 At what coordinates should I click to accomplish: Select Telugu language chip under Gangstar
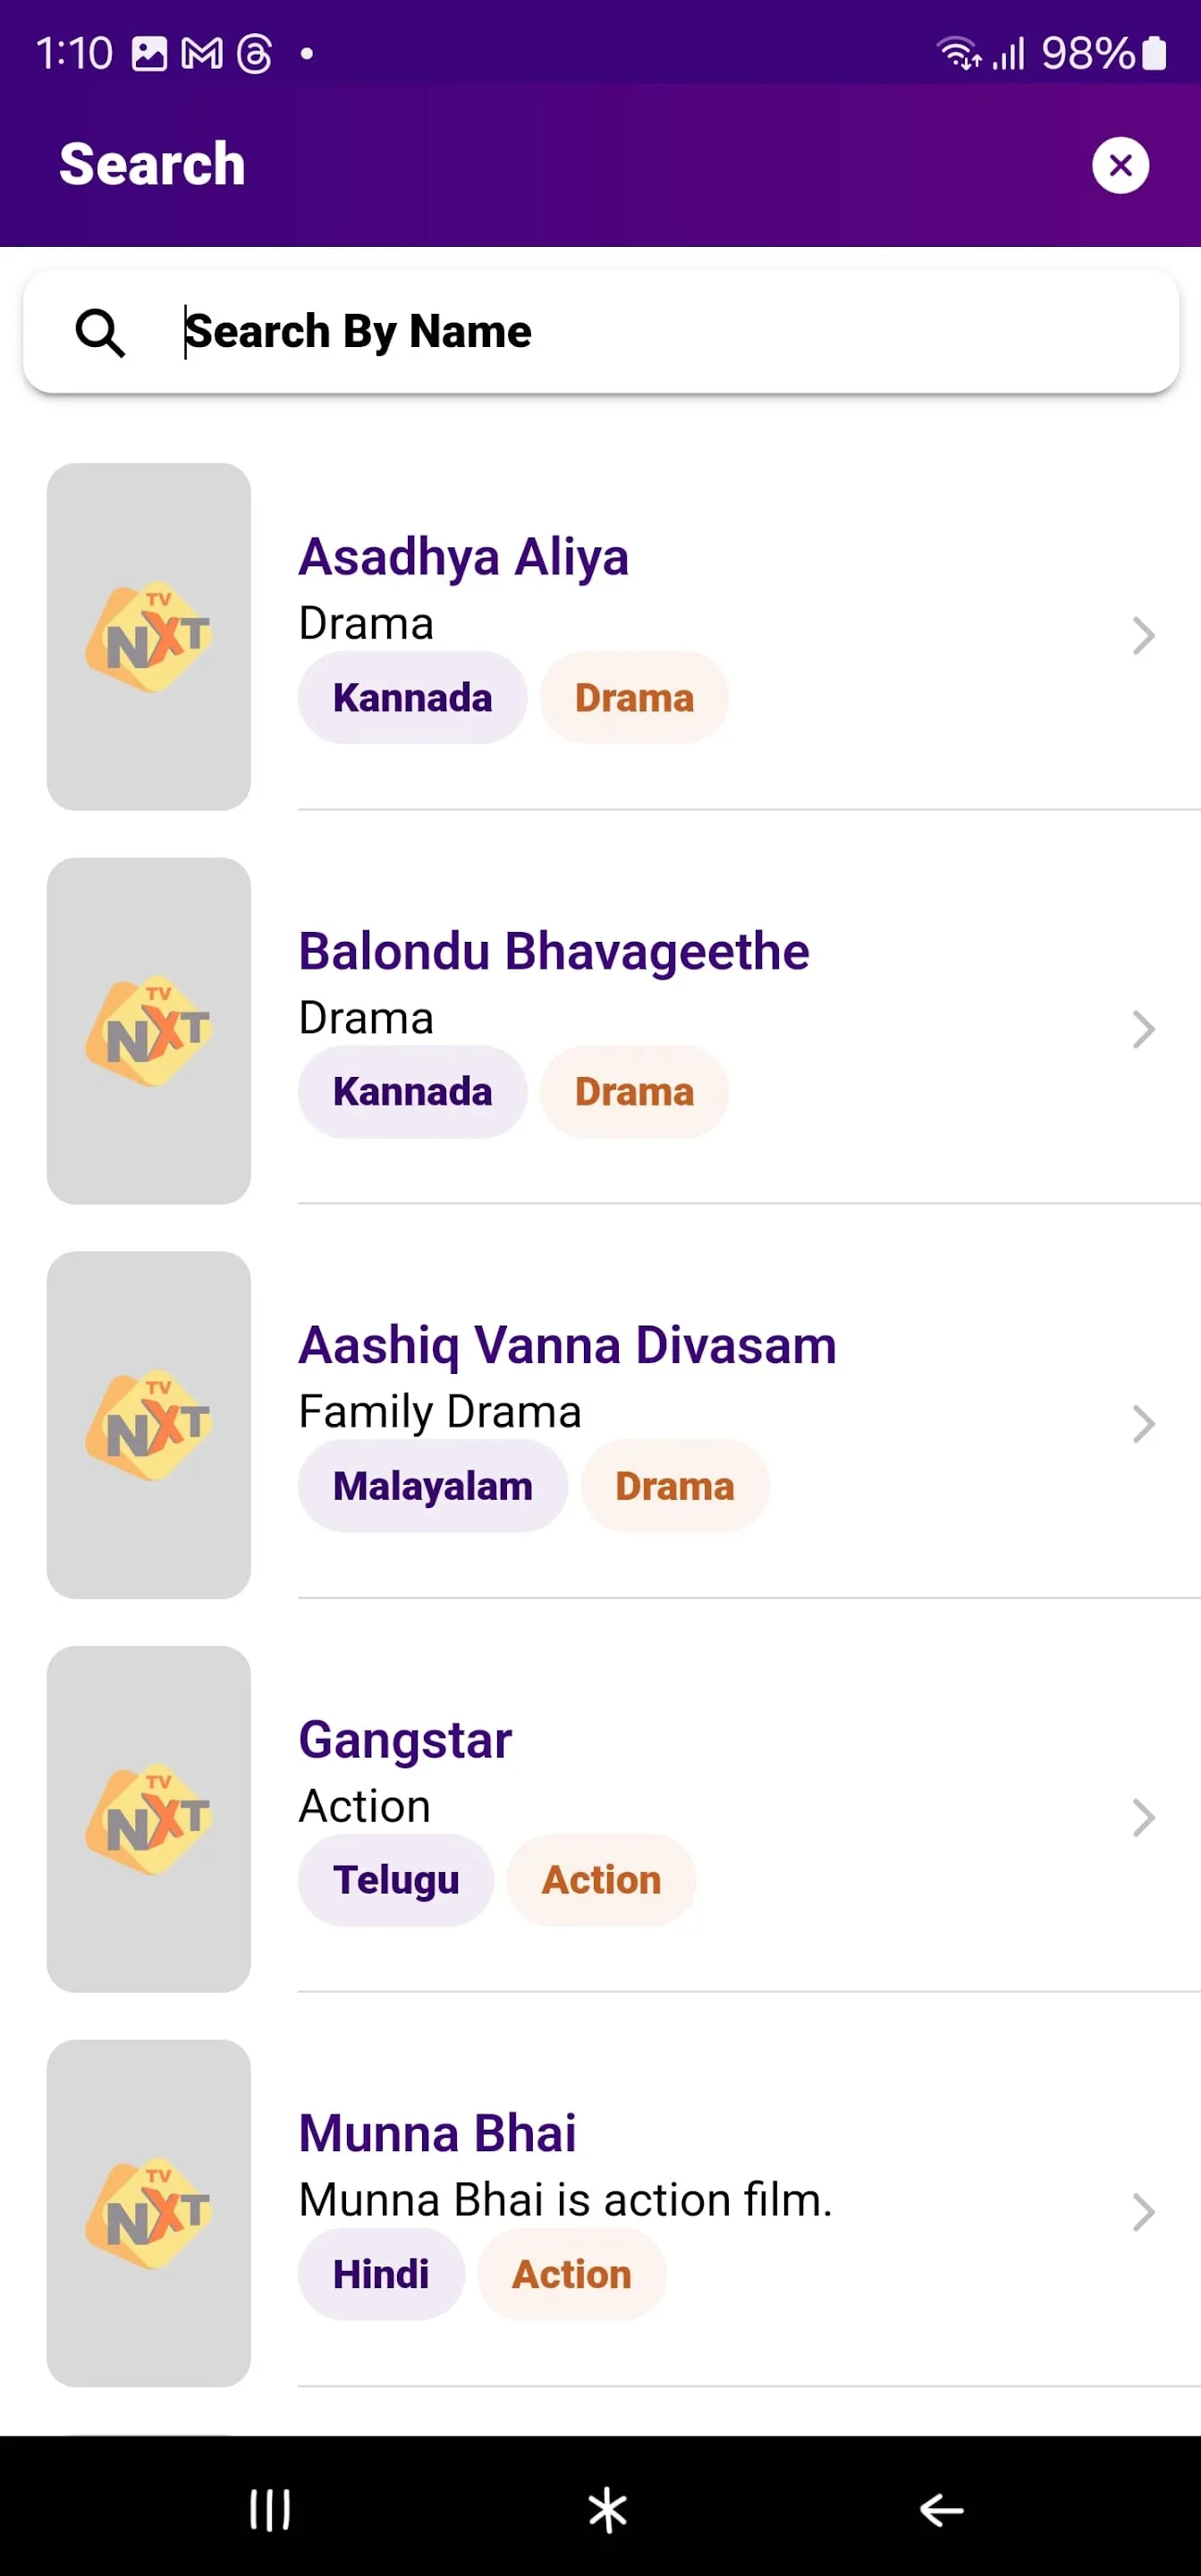click(x=396, y=1880)
